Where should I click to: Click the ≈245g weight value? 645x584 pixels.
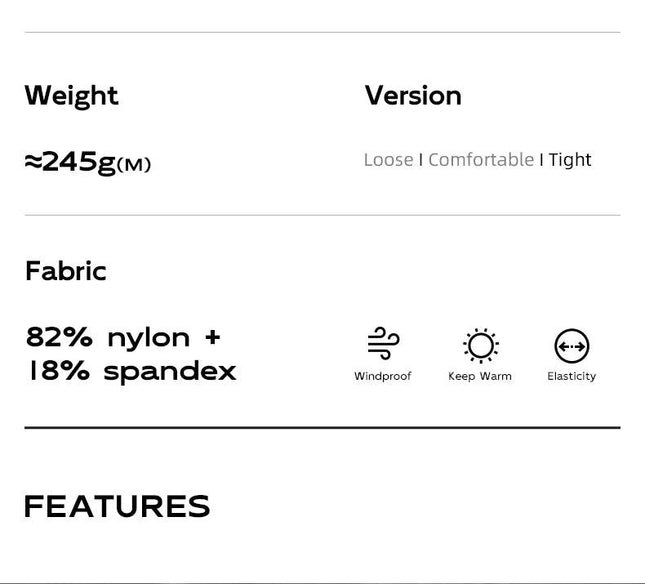coord(70,162)
